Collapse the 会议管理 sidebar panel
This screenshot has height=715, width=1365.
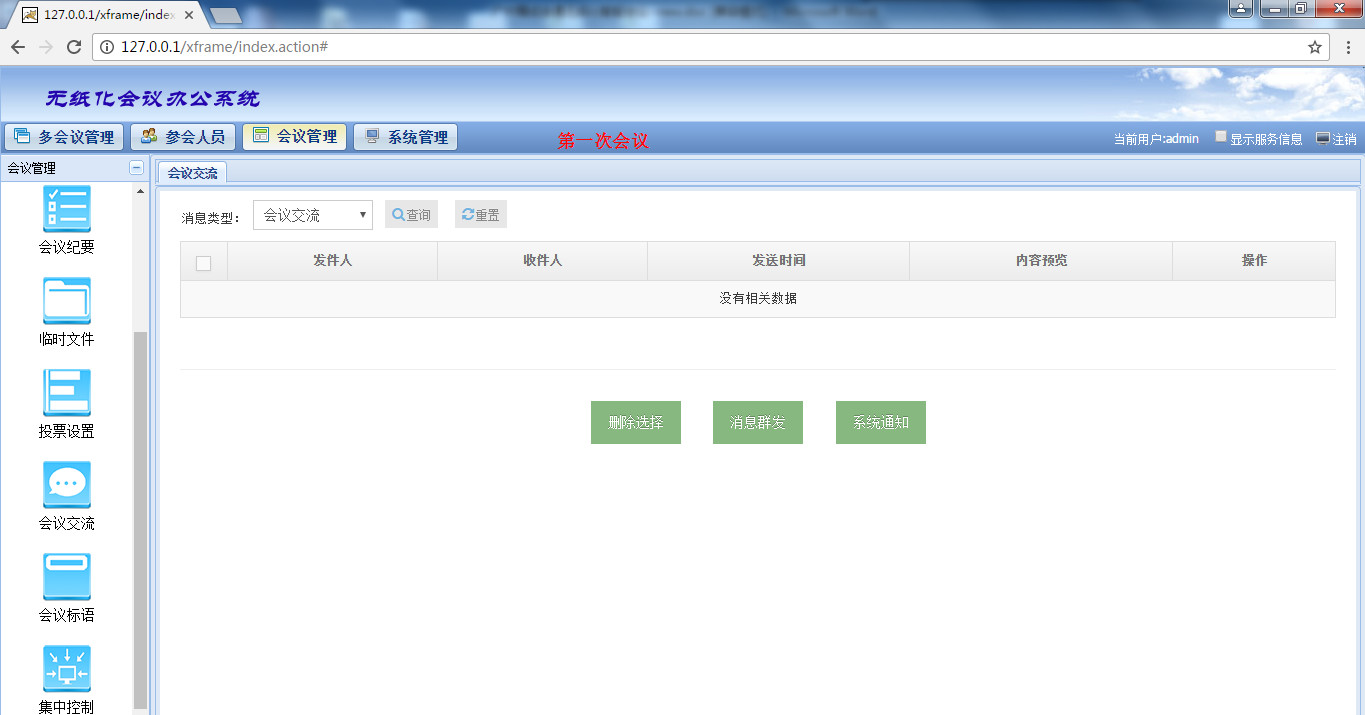click(x=137, y=168)
